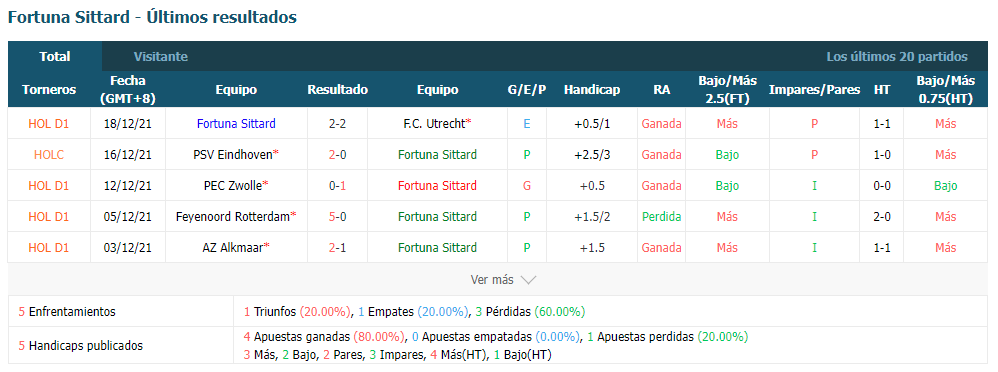998x372 pixels.
Task: Switch to the Visitante tab
Action: (160, 56)
